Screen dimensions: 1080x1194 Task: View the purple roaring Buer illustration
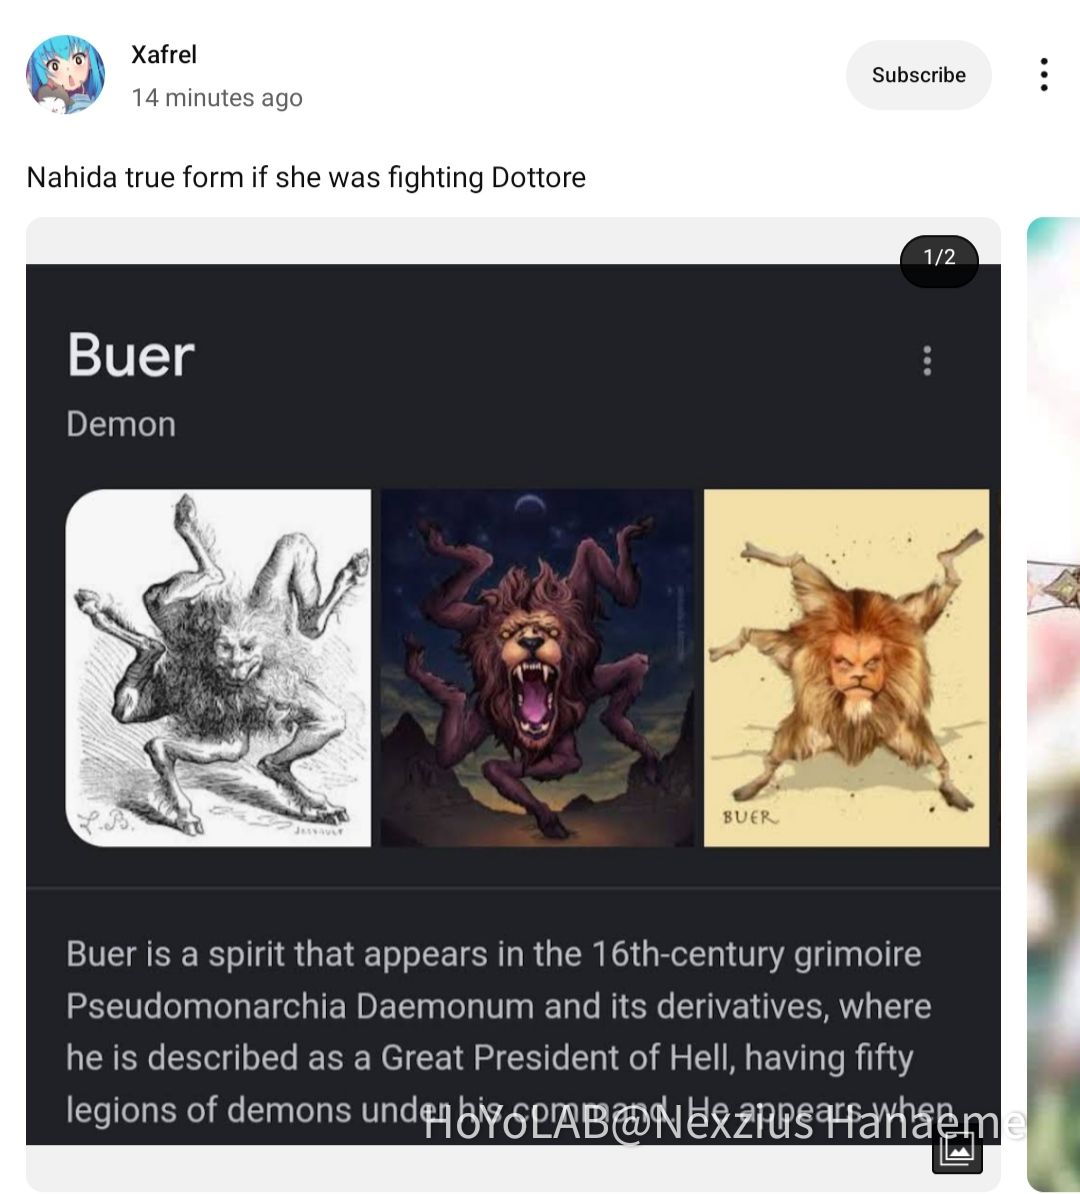(x=537, y=667)
